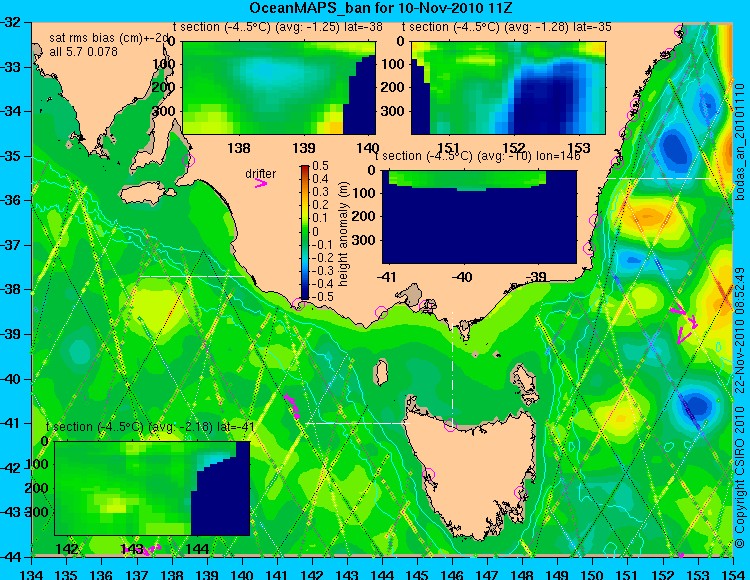Click the 'drifter' legend label
The image size is (750, 580).
261,174
